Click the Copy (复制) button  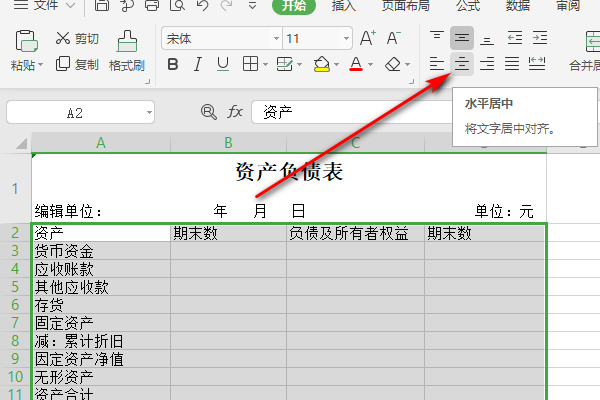coord(77,65)
